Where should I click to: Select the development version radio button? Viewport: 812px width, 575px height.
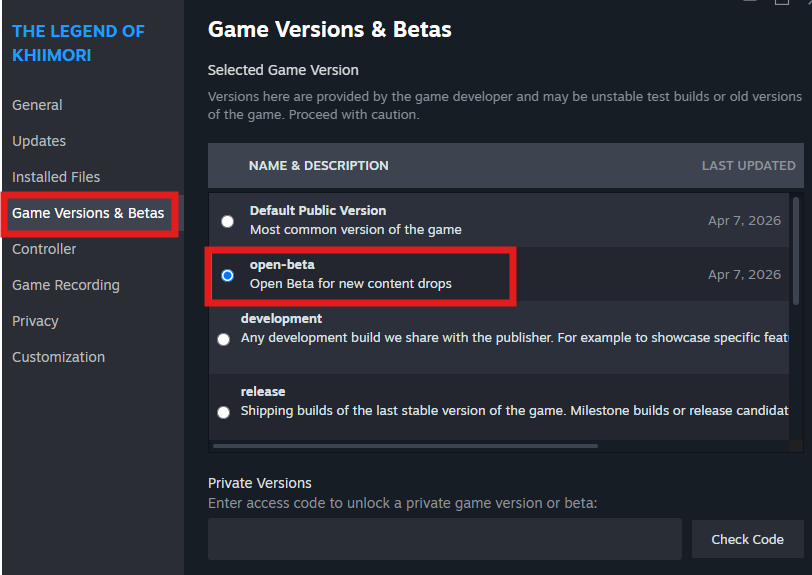pos(222,339)
